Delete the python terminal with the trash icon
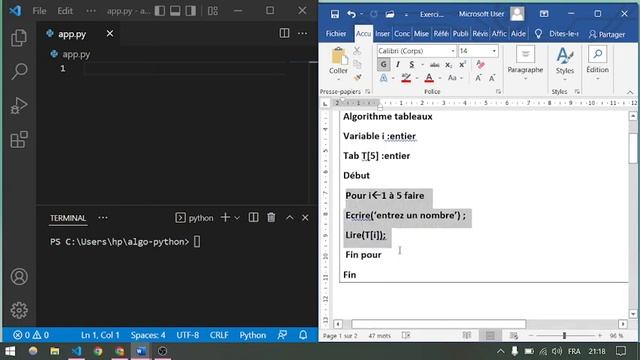Viewport: 640px width, 360px height. (271, 218)
